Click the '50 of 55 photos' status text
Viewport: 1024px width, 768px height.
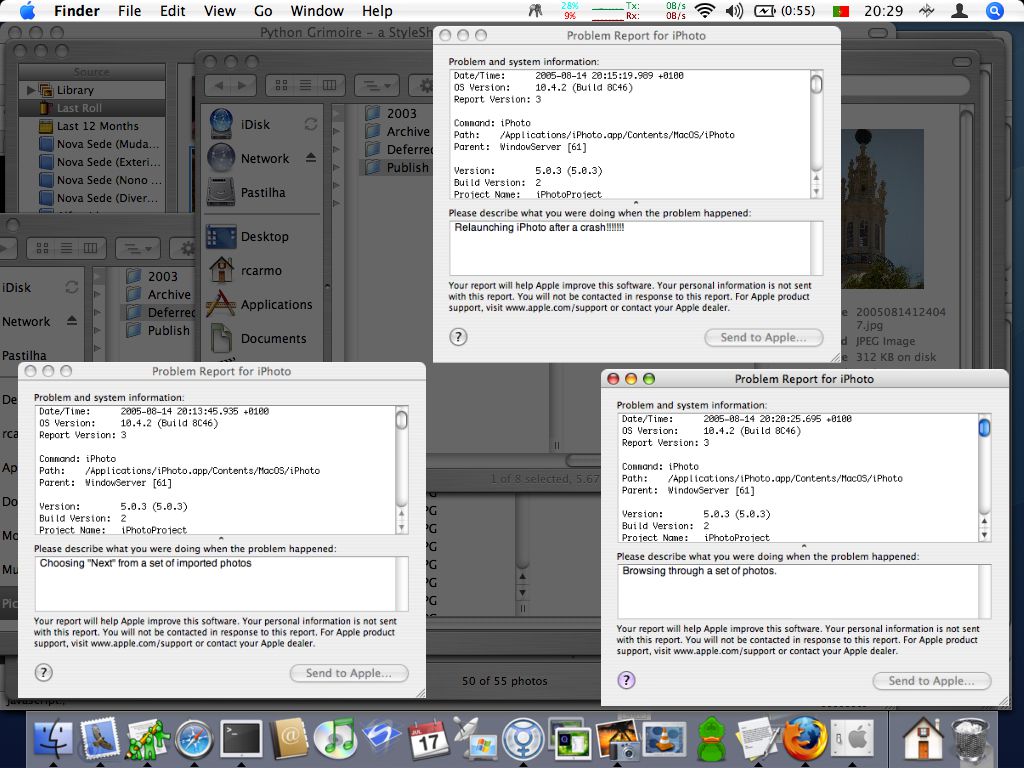(505, 680)
